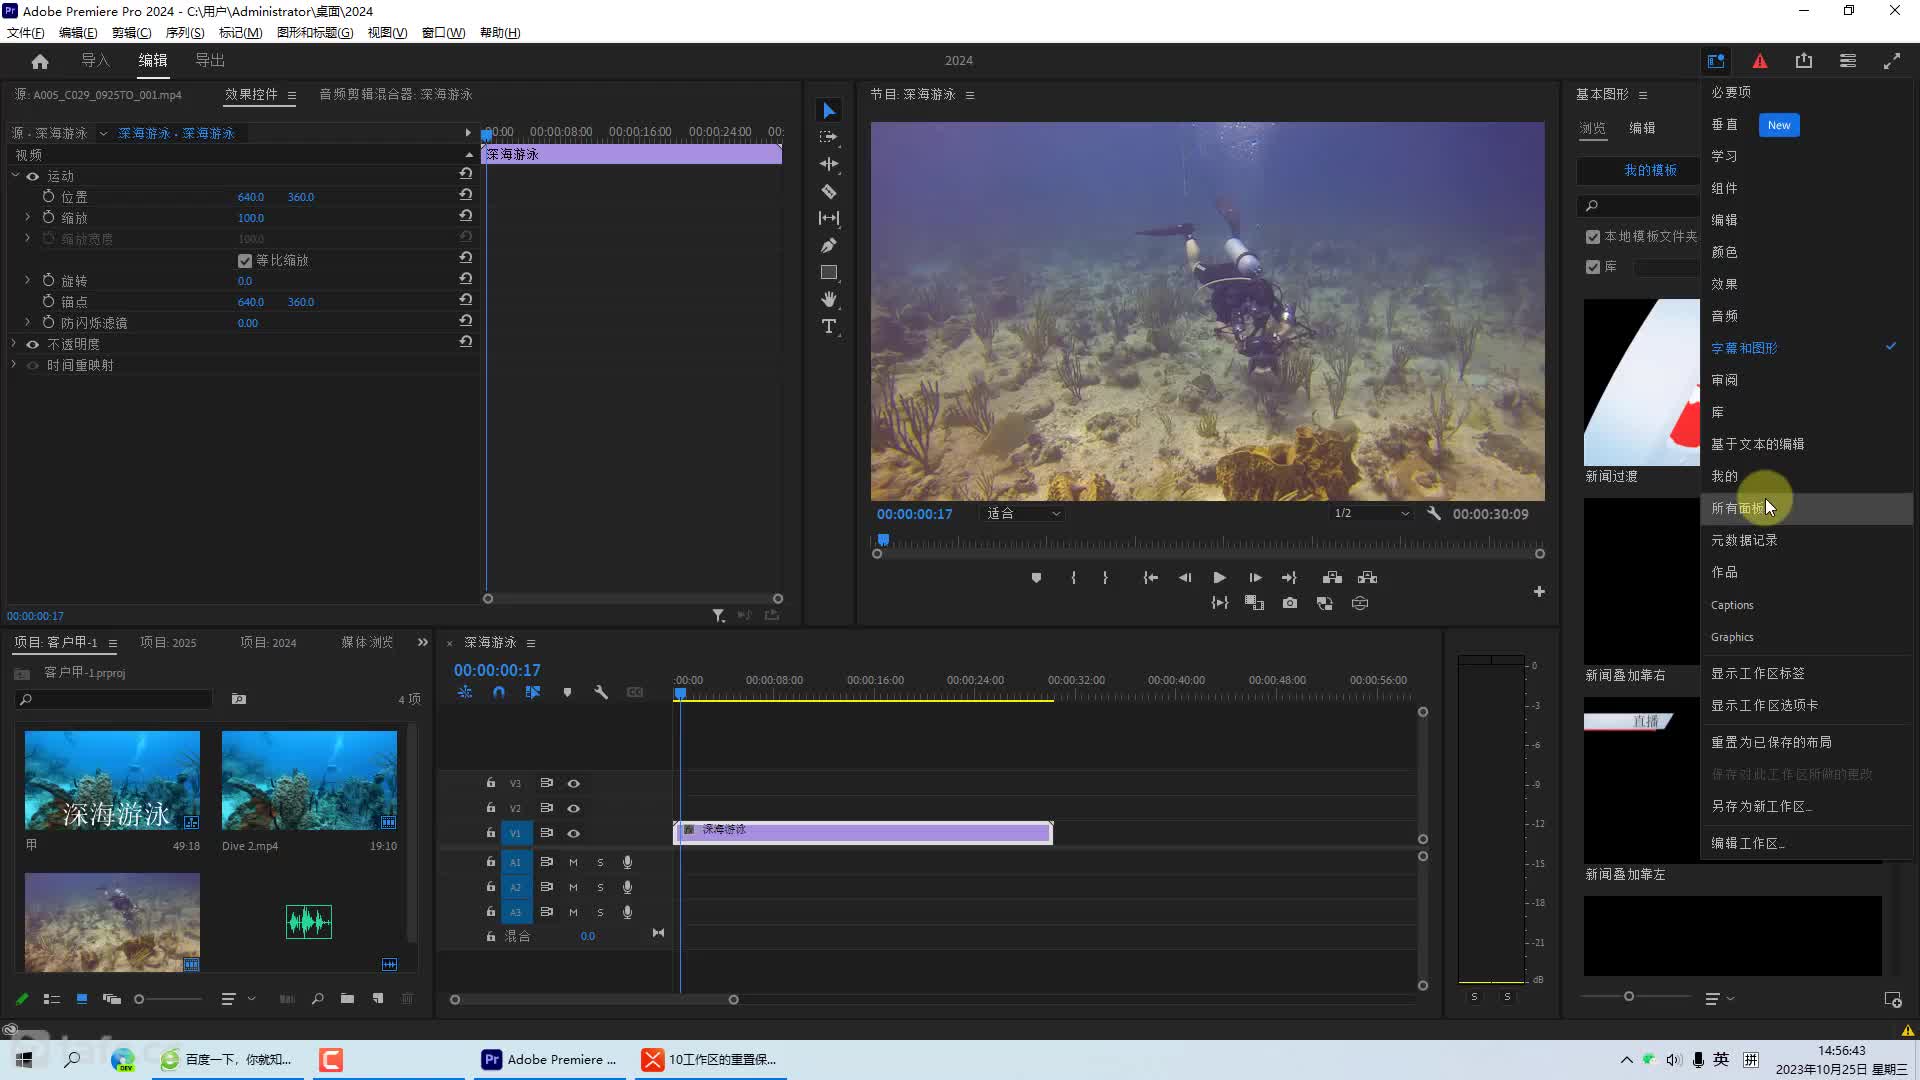
Task: Select the Selection tool arrow
Action: pyautogui.click(x=828, y=110)
